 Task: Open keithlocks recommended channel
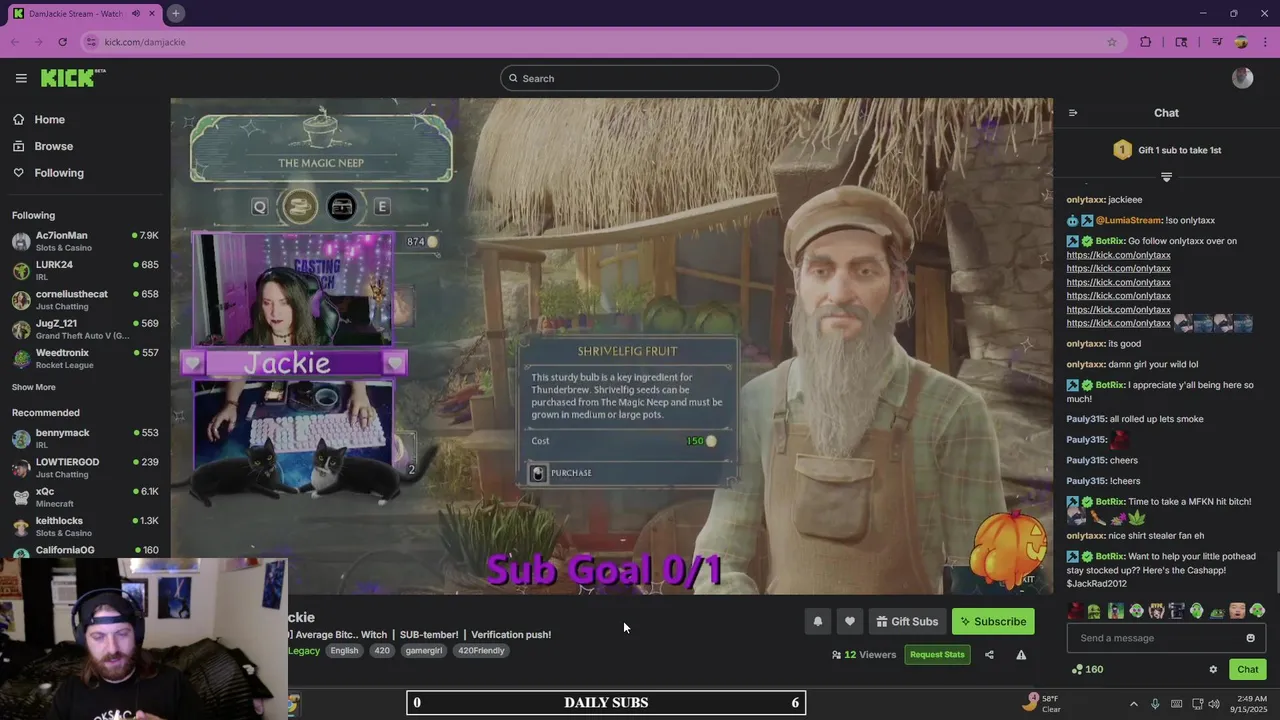coord(85,526)
